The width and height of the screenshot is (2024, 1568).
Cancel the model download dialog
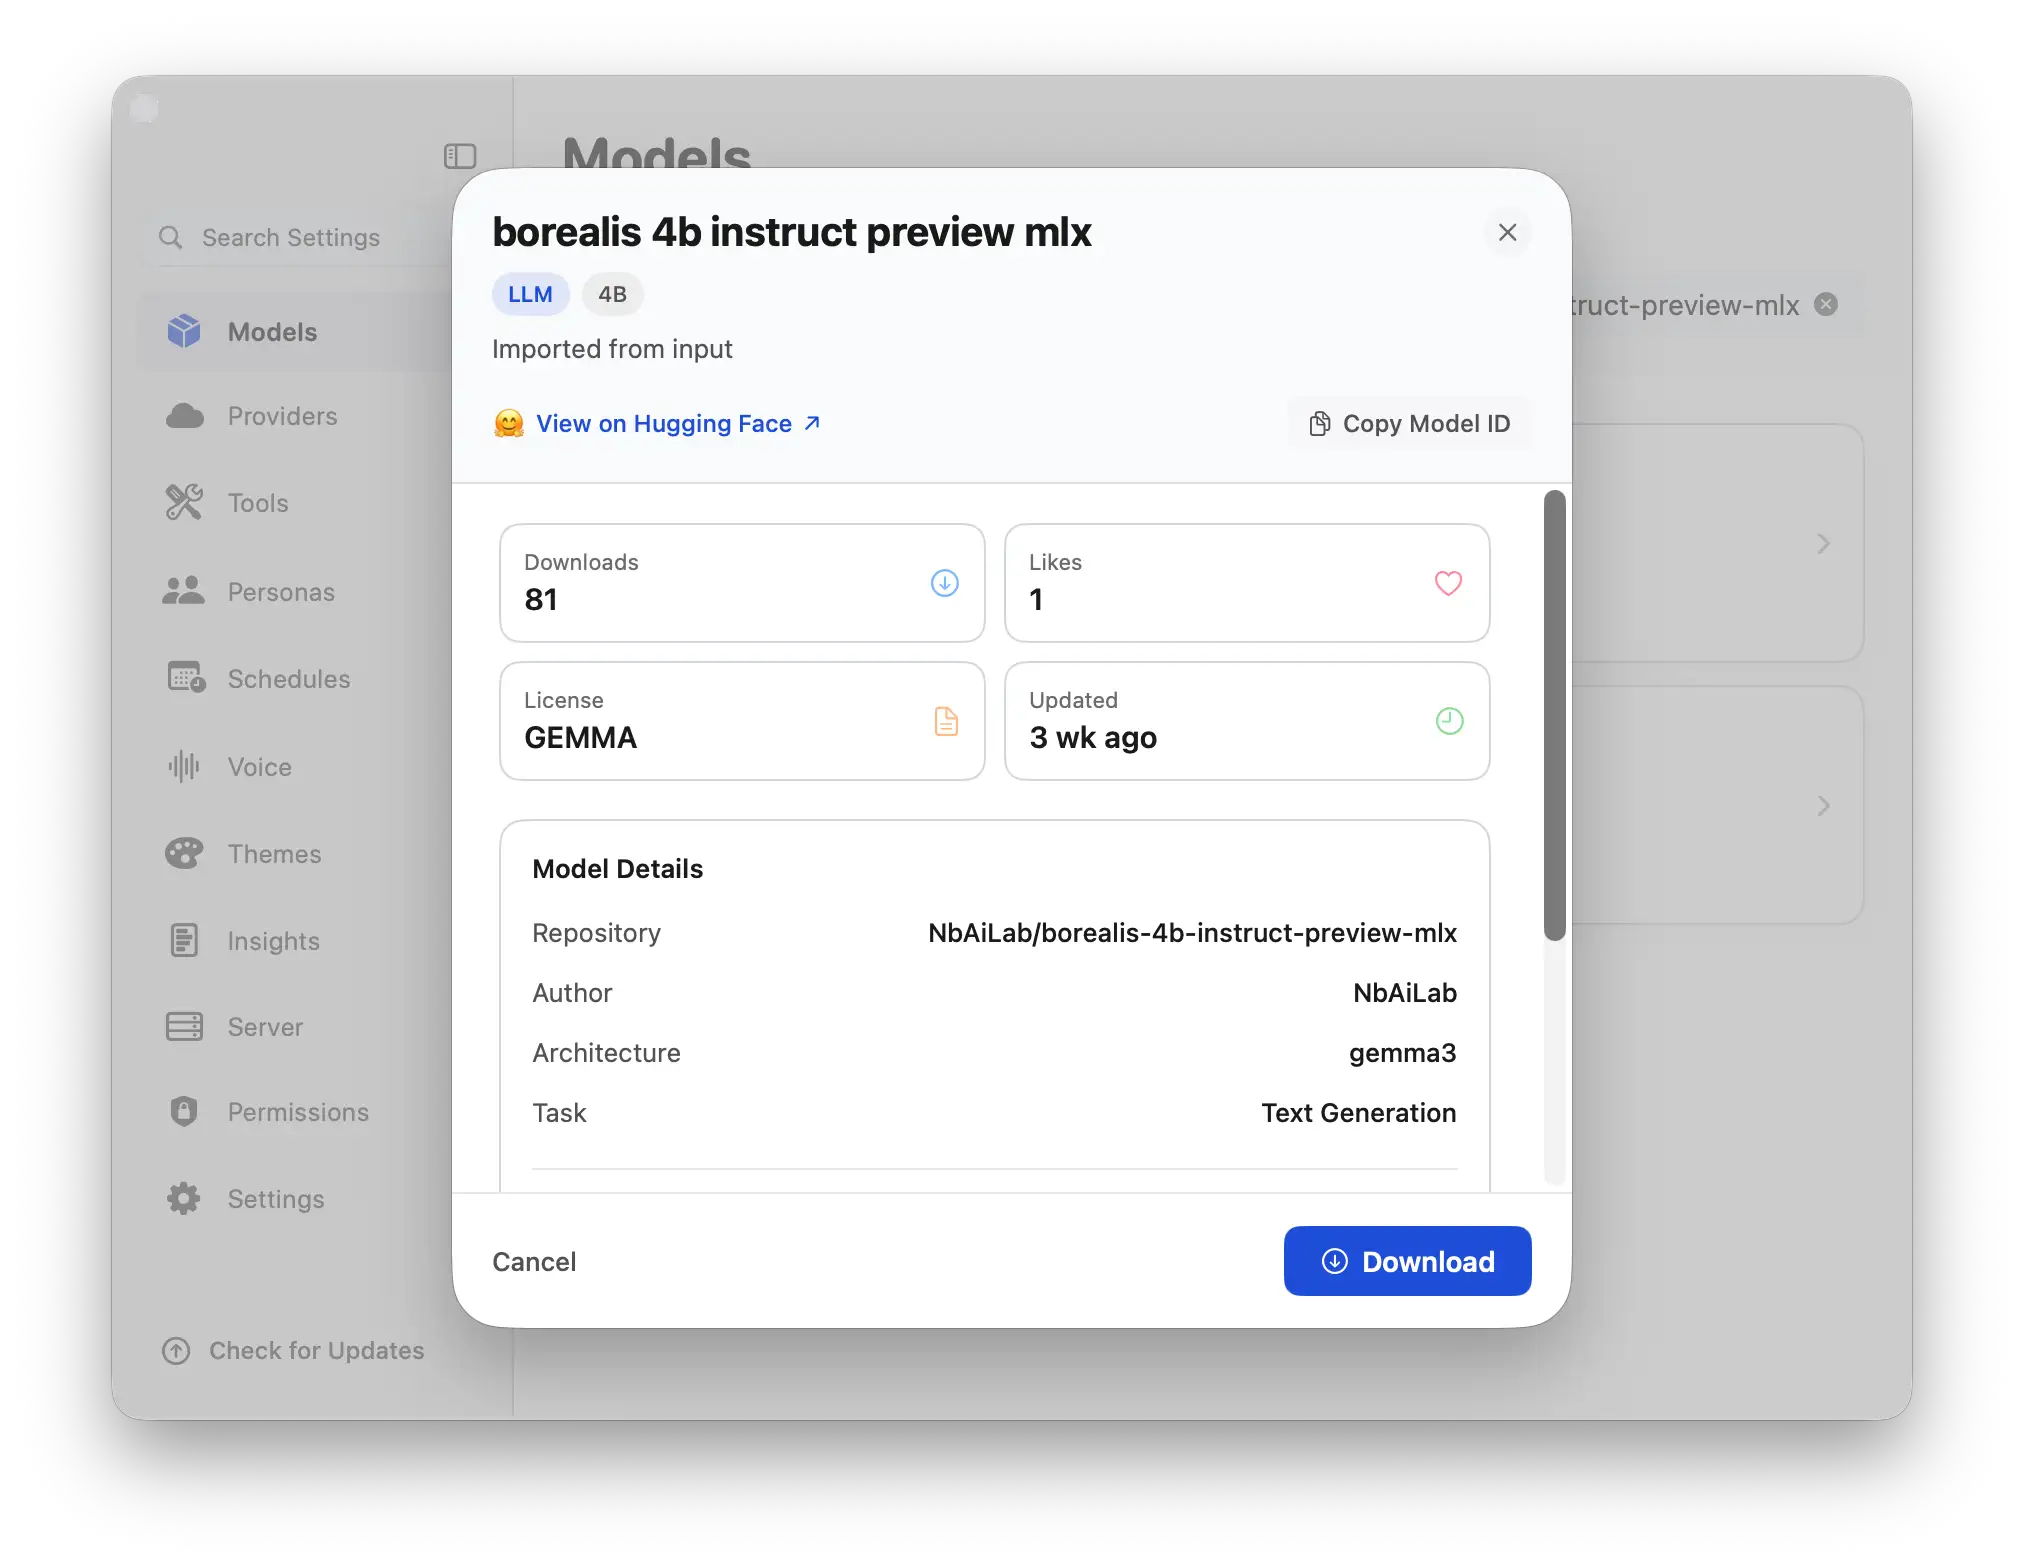point(534,1261)
